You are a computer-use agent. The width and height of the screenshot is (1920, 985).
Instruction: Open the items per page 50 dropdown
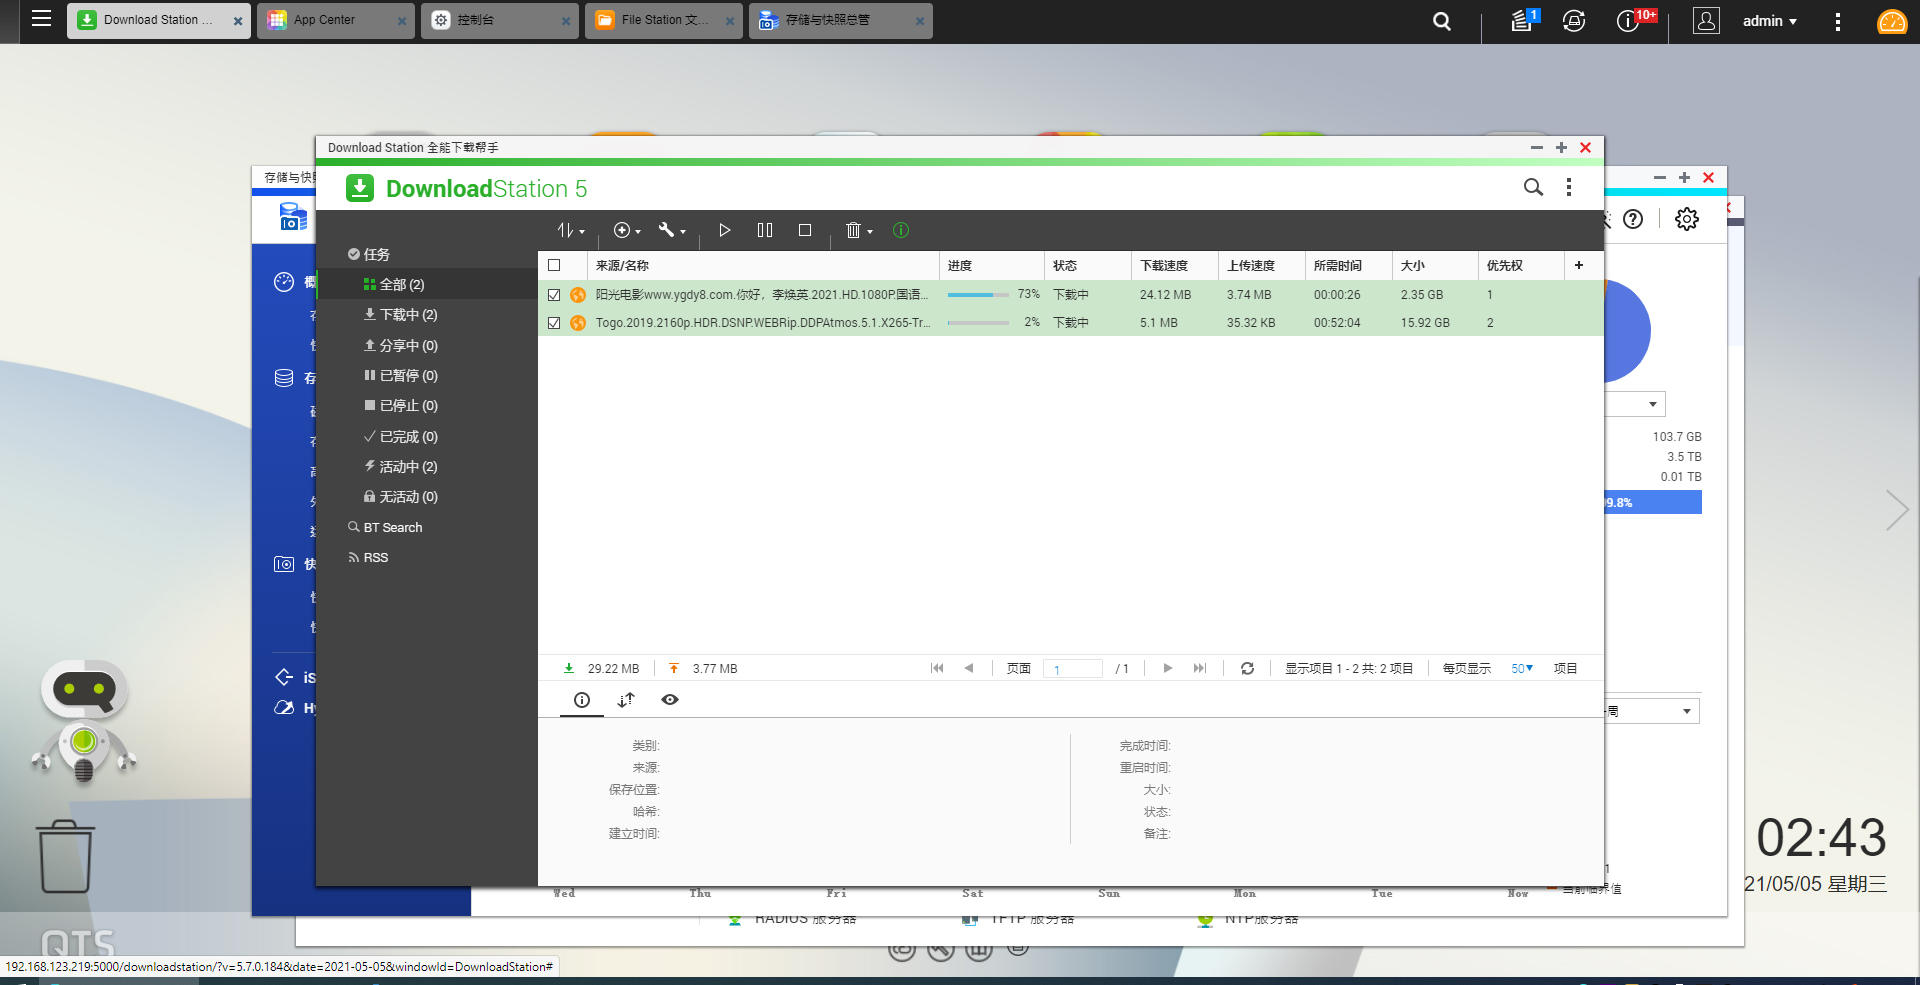click(x=1521, y=668)
